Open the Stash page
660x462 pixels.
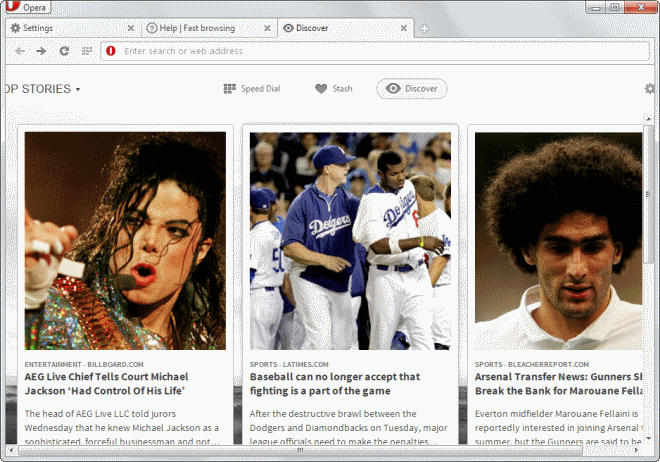pos(333,89)
